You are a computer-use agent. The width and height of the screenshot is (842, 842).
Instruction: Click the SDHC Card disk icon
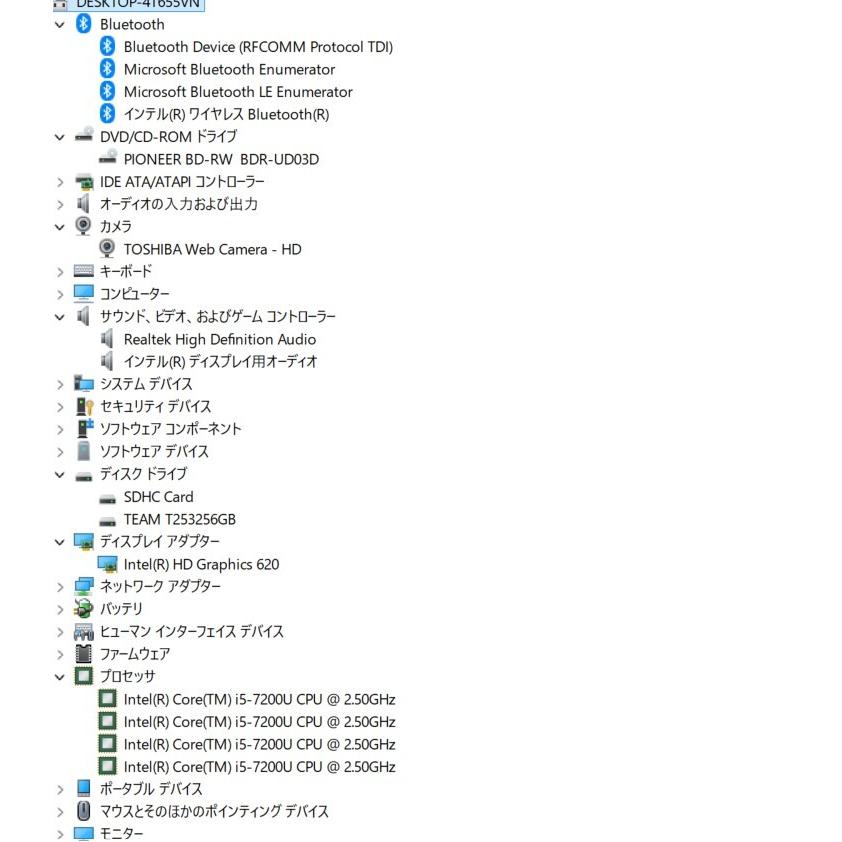108,497
